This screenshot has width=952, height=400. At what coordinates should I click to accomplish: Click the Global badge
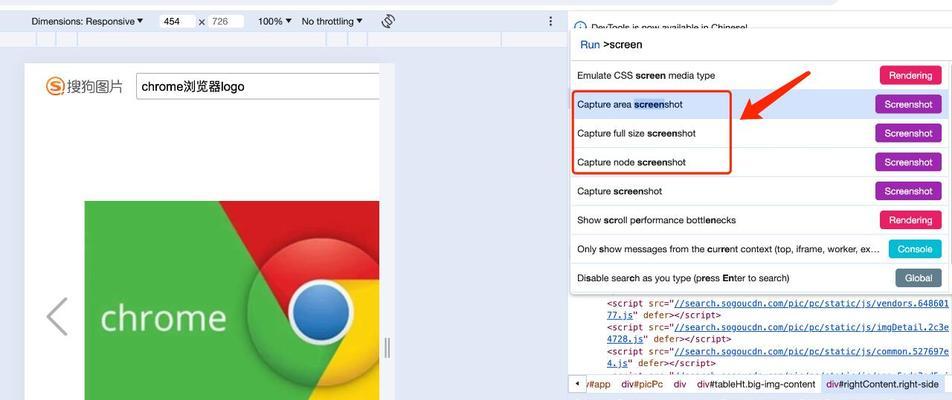point(919,278)
